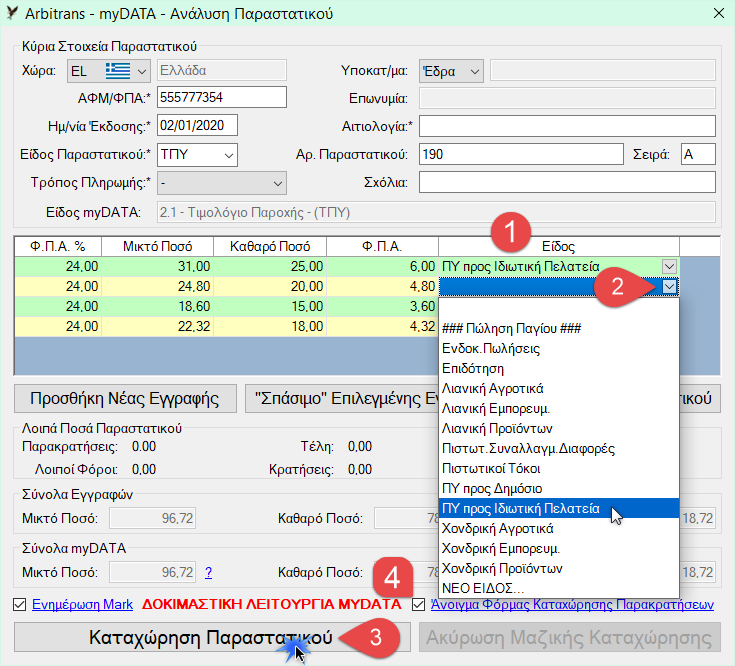Select highlighted ΠΥ προς Ιδιωτική Πελατεία option

pyautogui.click(x=559, y=509)
